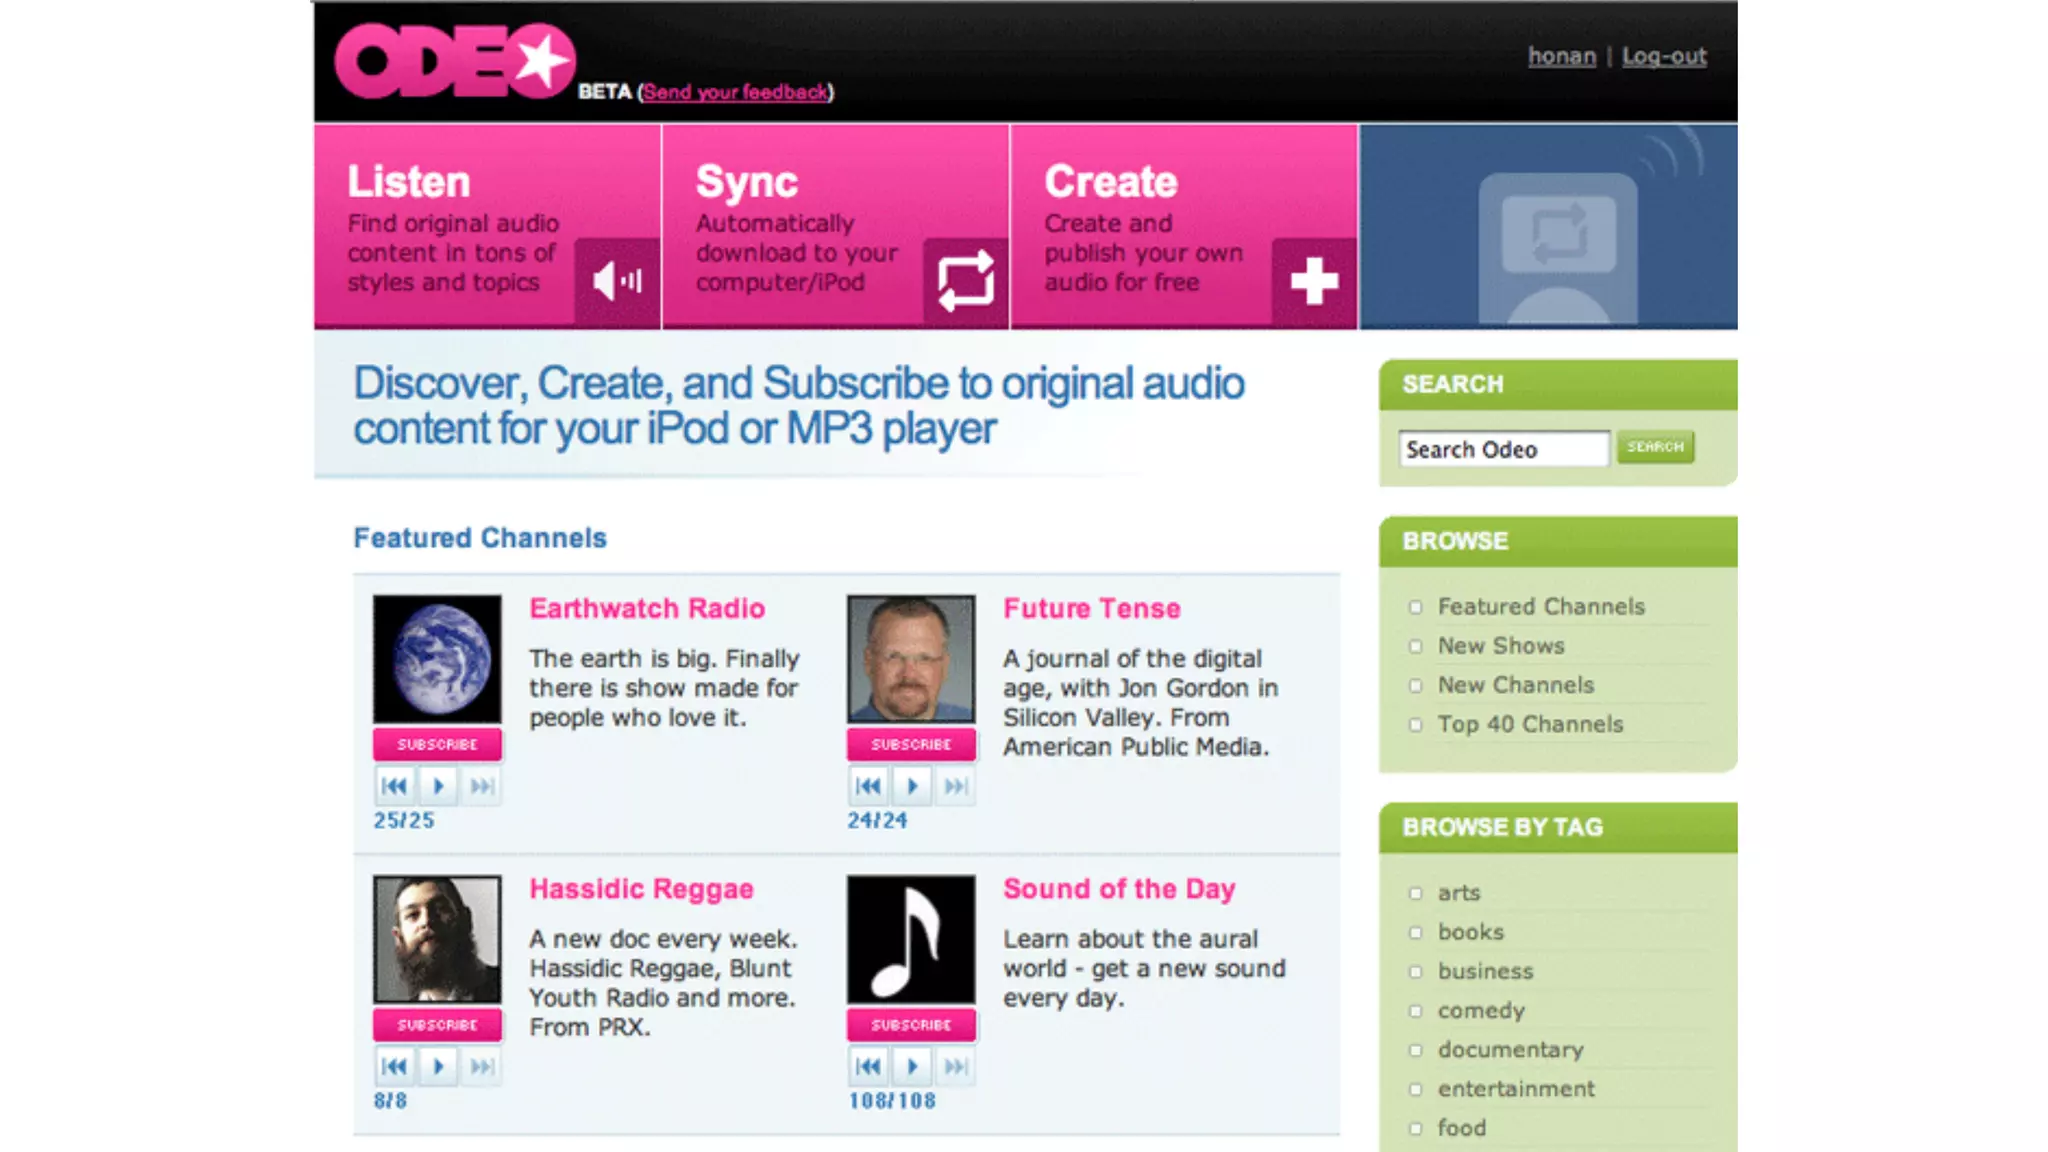Viewport: 2048px width, 1152px height.
Task: Subscribe to the Sound of the Day channel
Action: tap(911, 1025)
